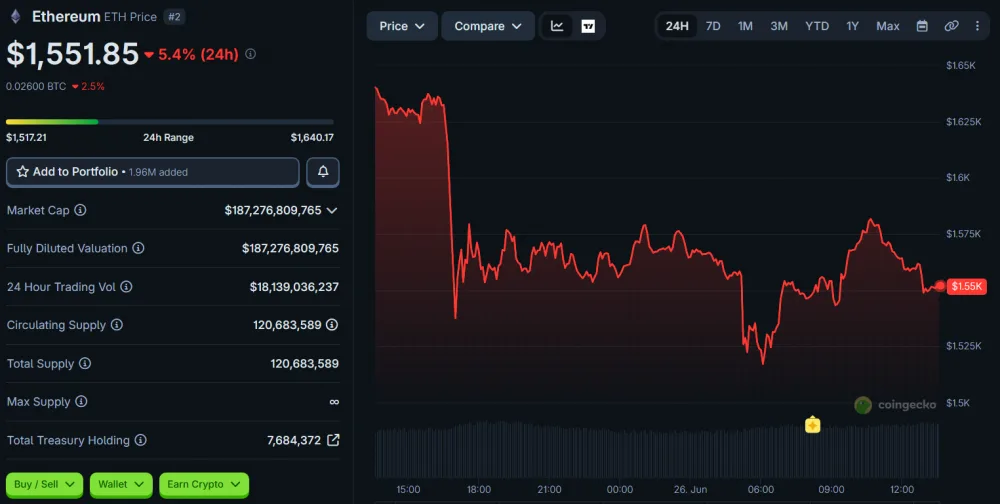Click the $1.65K axis label
This screenshot has width=1000, height=504.
point(960,65)
